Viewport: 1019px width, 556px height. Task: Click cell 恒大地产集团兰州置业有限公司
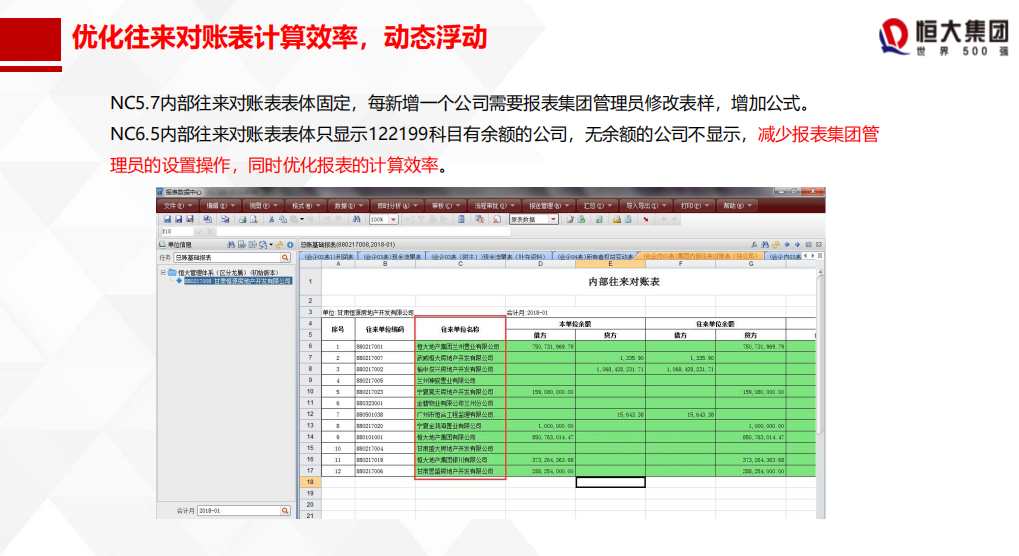click(460, 347)
